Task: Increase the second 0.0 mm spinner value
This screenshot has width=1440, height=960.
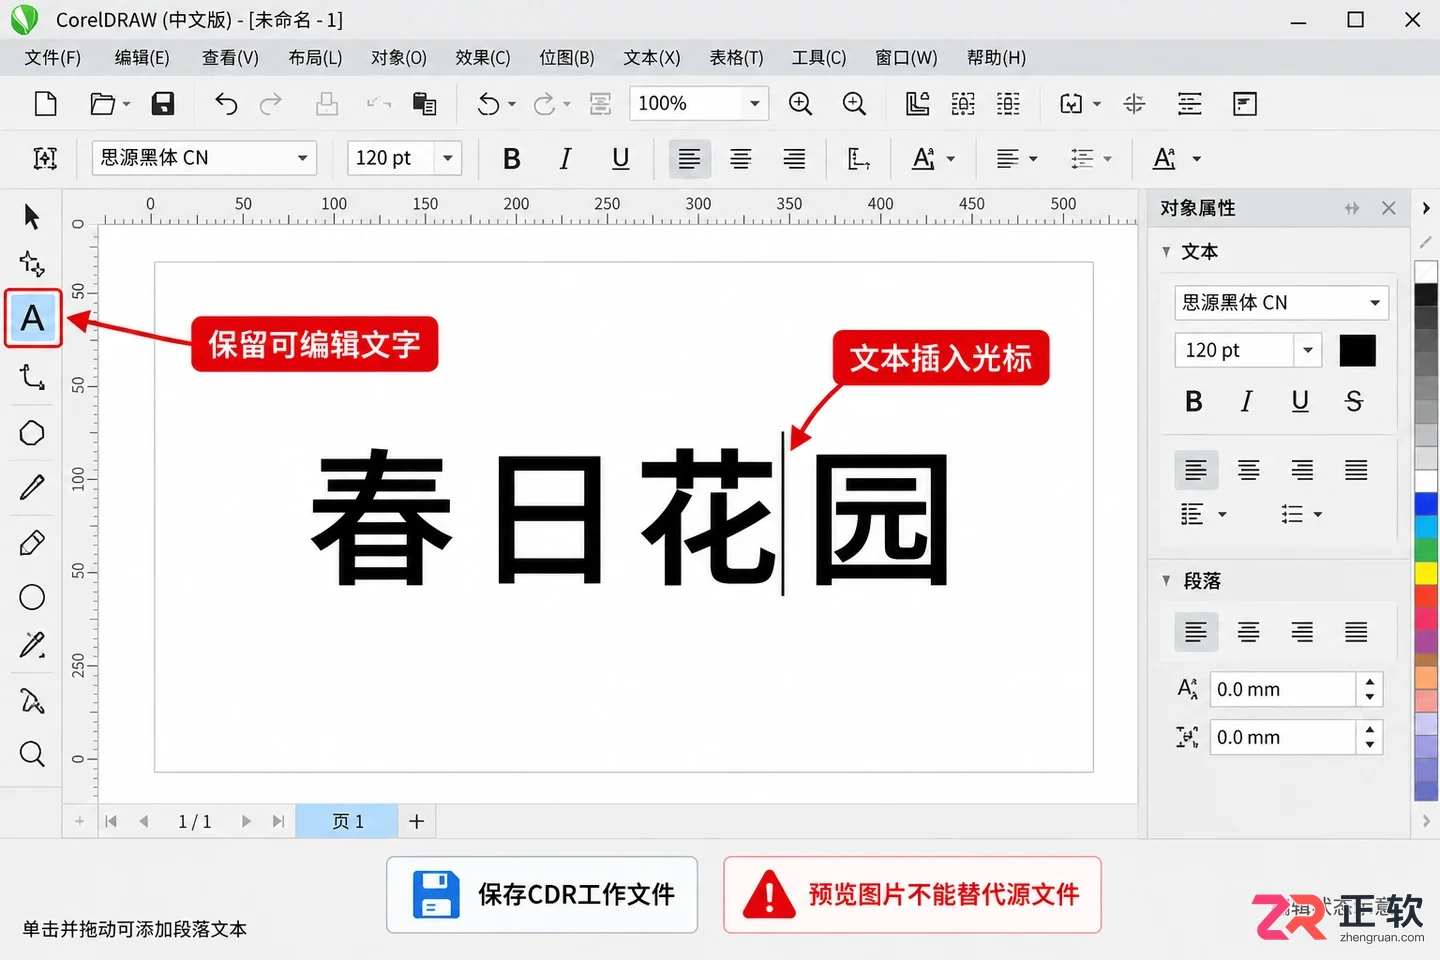Action: click(x=1370, y=730)
